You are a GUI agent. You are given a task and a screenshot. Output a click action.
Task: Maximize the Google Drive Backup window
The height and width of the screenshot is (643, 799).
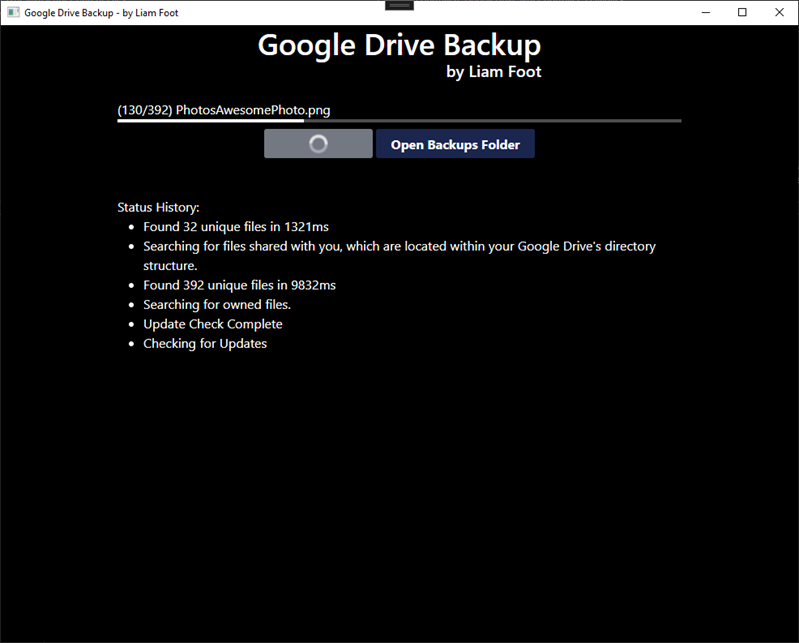point(742,12)
